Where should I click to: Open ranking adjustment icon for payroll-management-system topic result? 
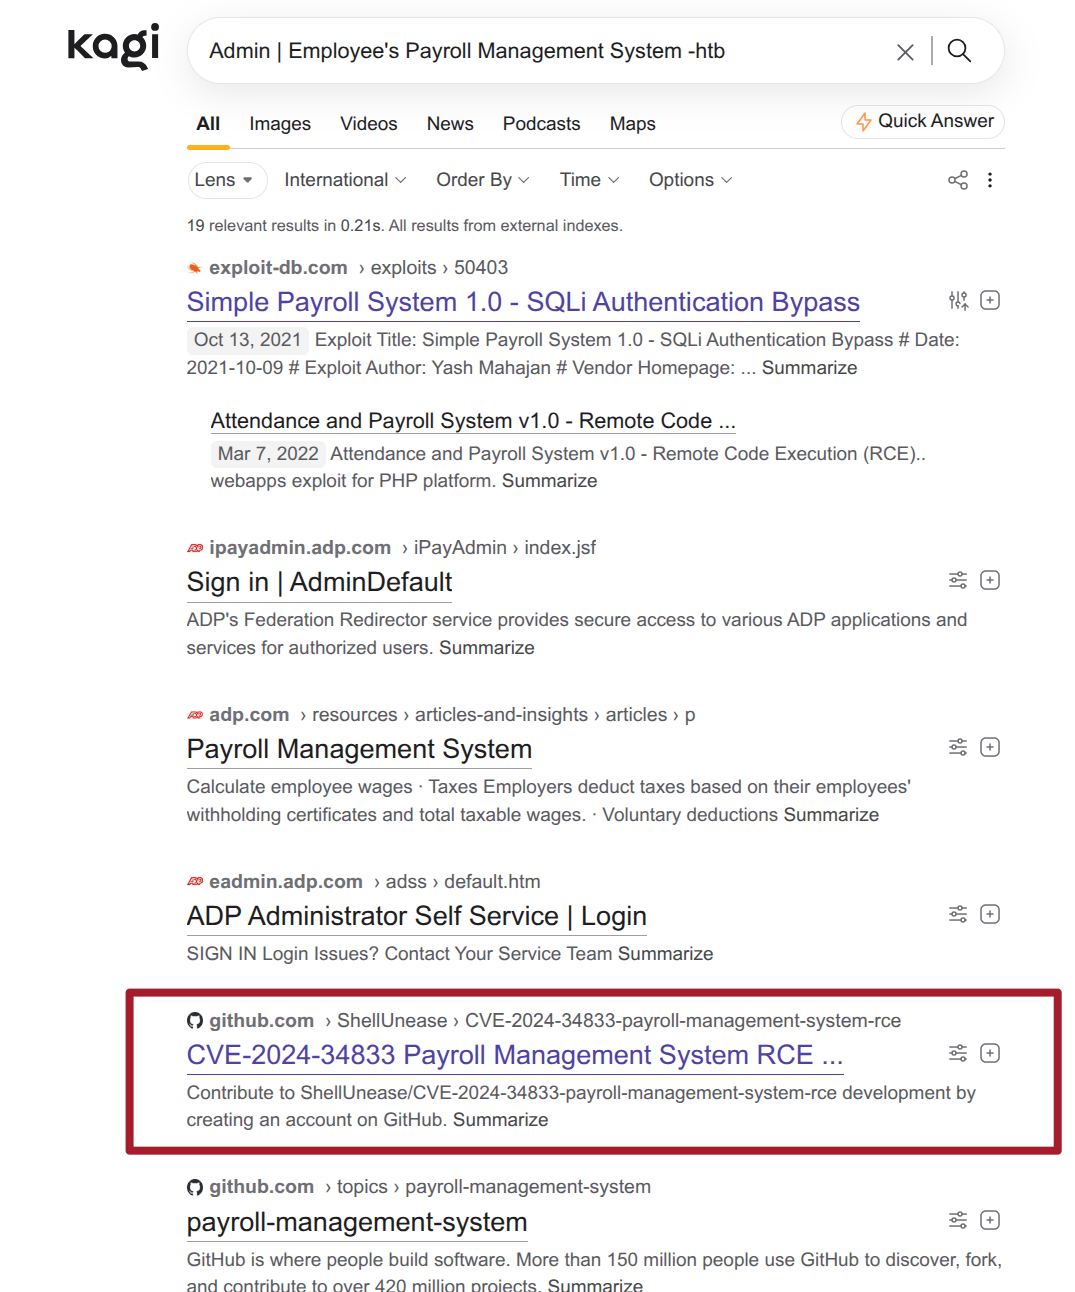958,1220
